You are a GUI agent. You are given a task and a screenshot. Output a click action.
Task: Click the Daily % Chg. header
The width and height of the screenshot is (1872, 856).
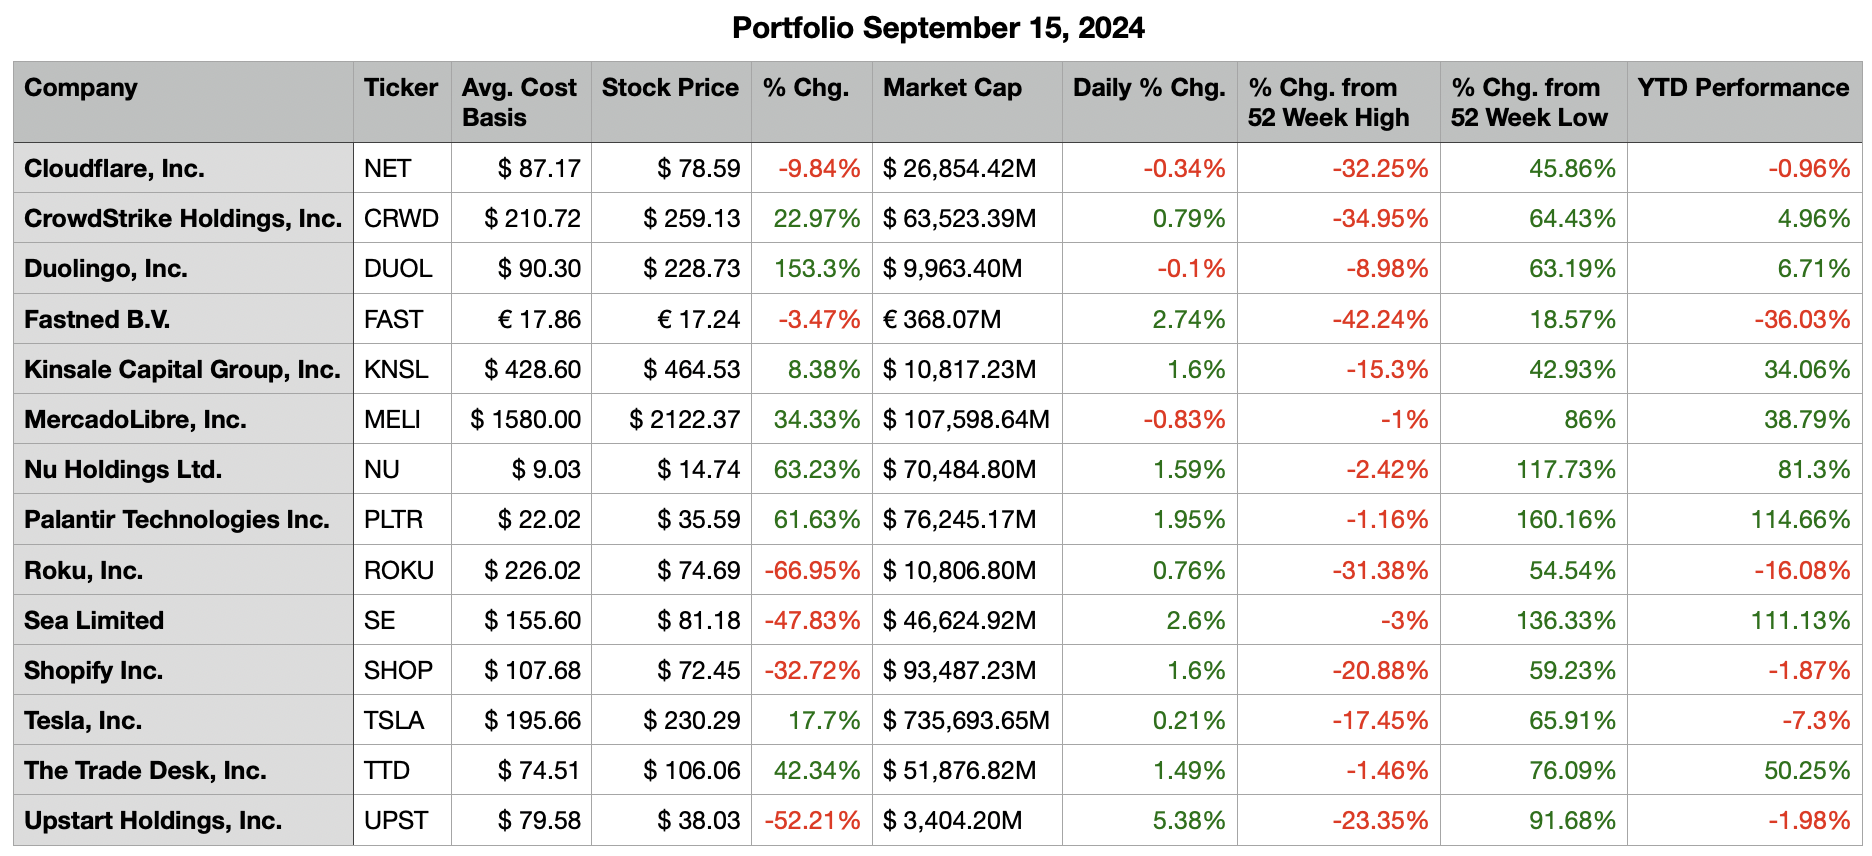1149,88
